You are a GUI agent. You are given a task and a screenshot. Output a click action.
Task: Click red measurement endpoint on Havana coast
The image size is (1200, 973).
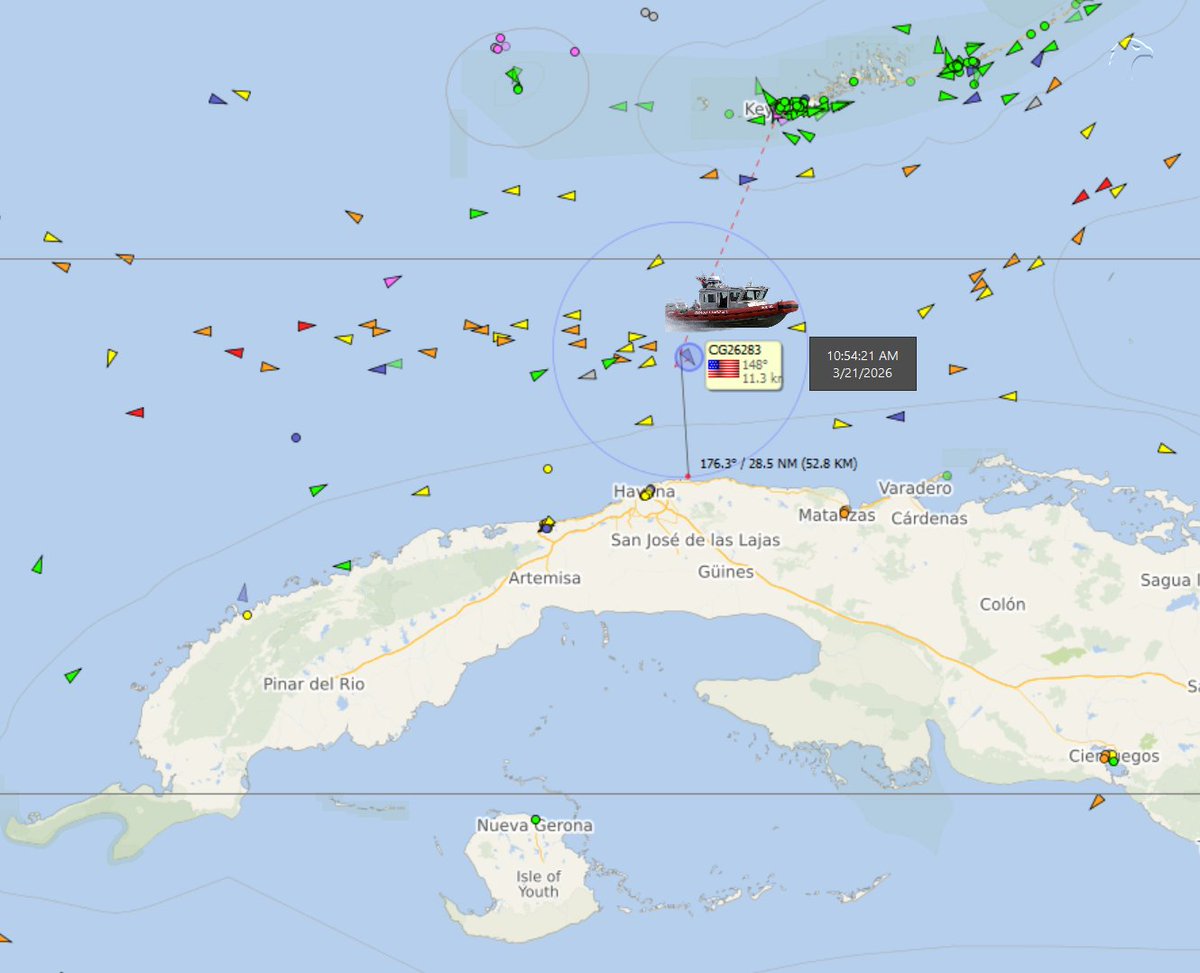[x=688, y=476]
